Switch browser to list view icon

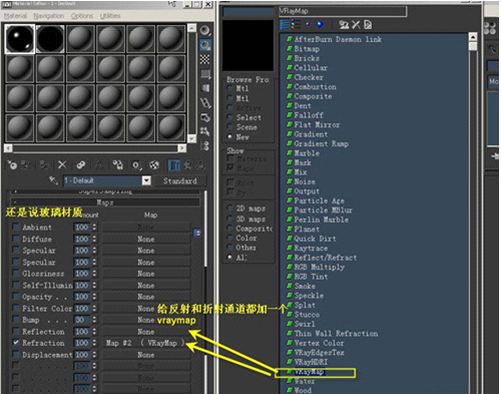tap(285, 24)
